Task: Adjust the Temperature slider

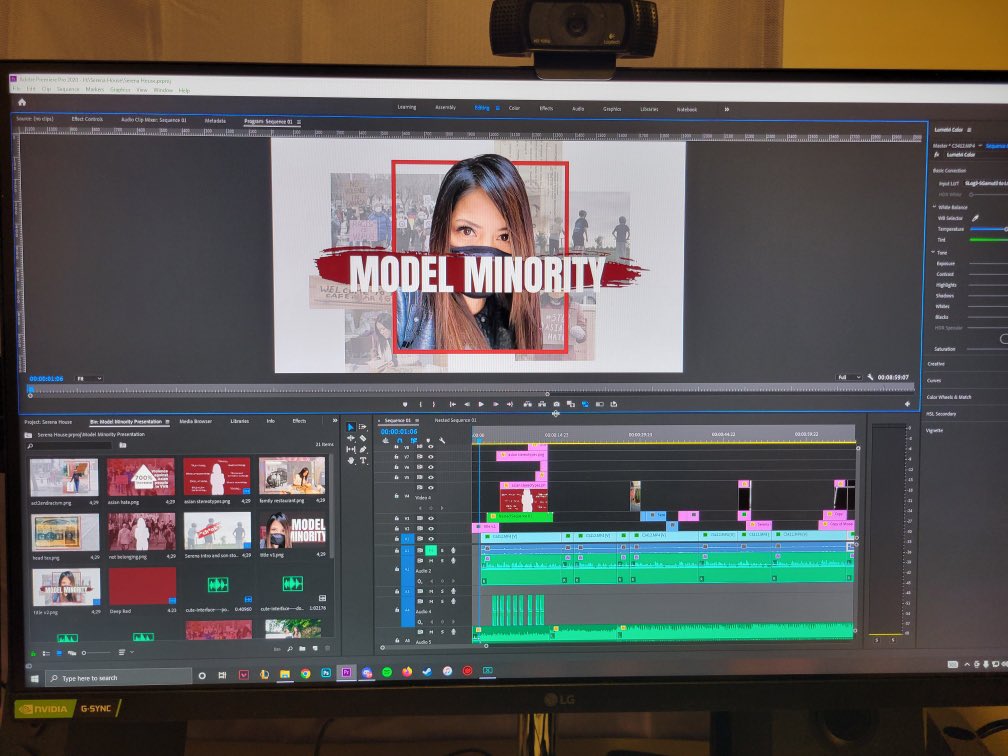Action: pos(989,229)
